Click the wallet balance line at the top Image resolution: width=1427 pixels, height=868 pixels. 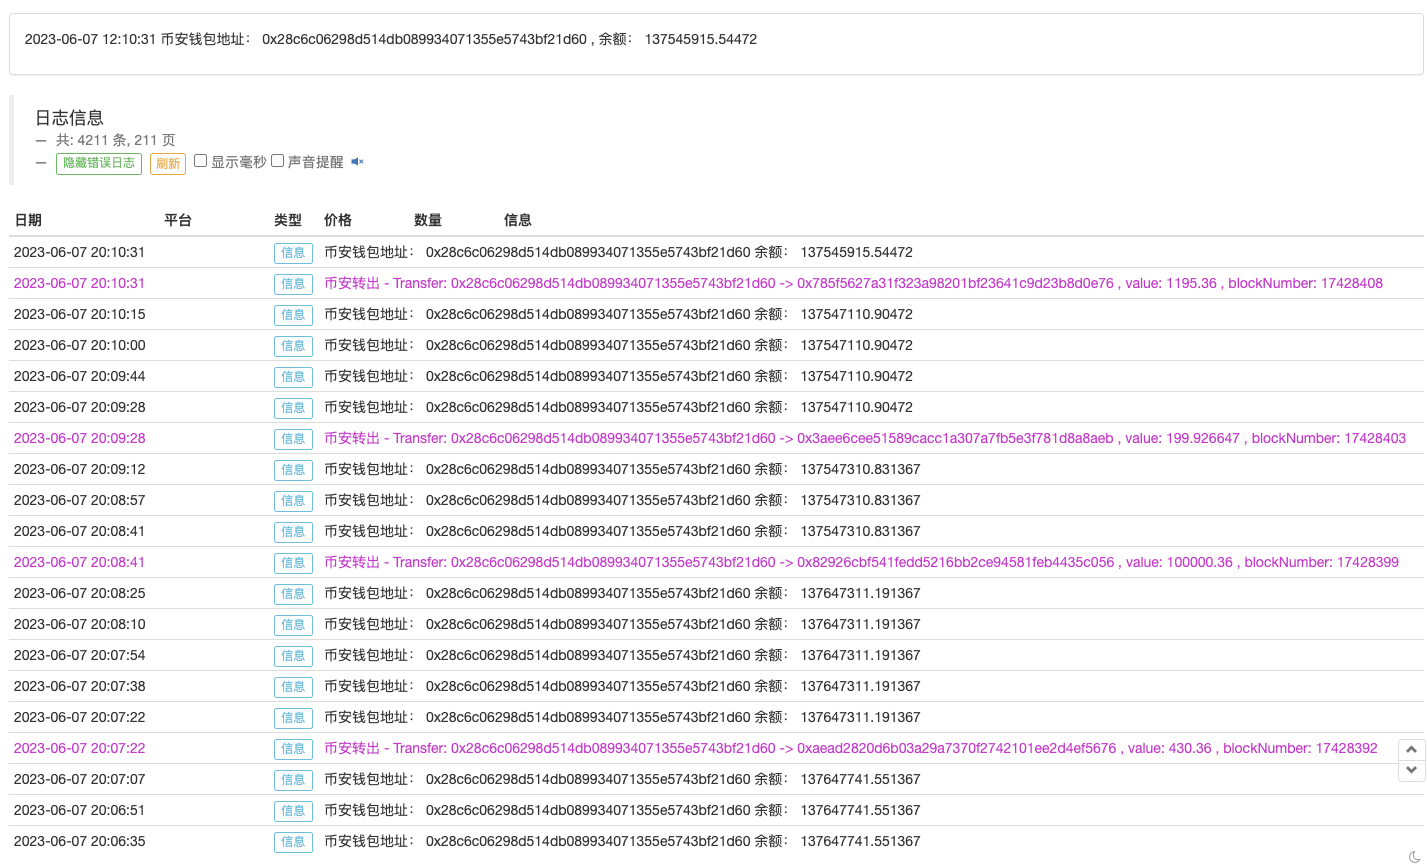click(x=390, y=39)
